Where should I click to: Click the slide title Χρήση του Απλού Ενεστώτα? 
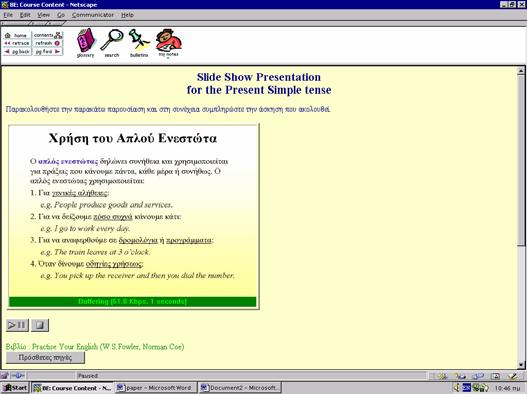pos(133,138)
